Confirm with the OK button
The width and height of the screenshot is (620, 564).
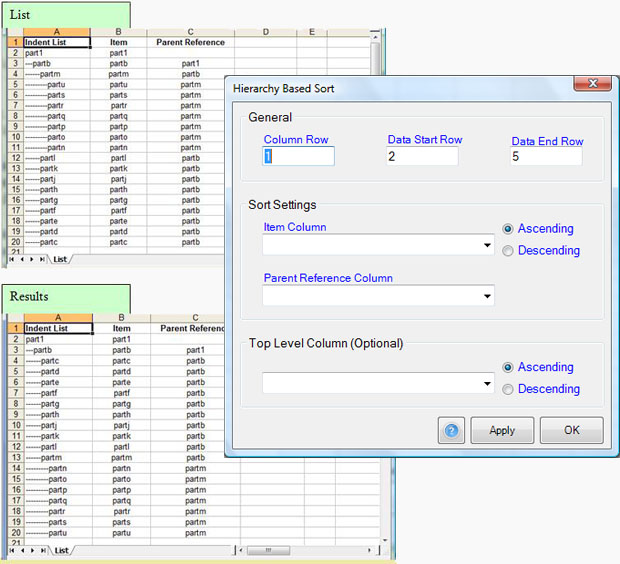pyautogui.click(x=571, y=430)
